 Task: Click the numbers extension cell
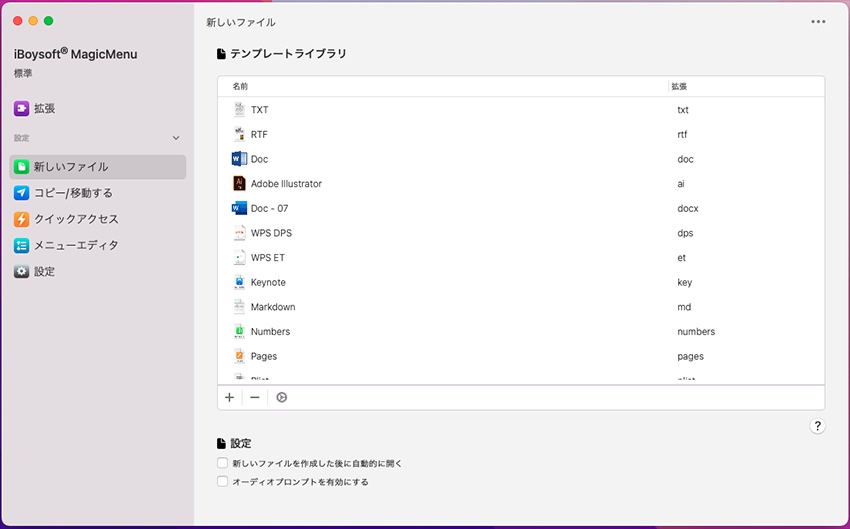(x=696, y=332)
